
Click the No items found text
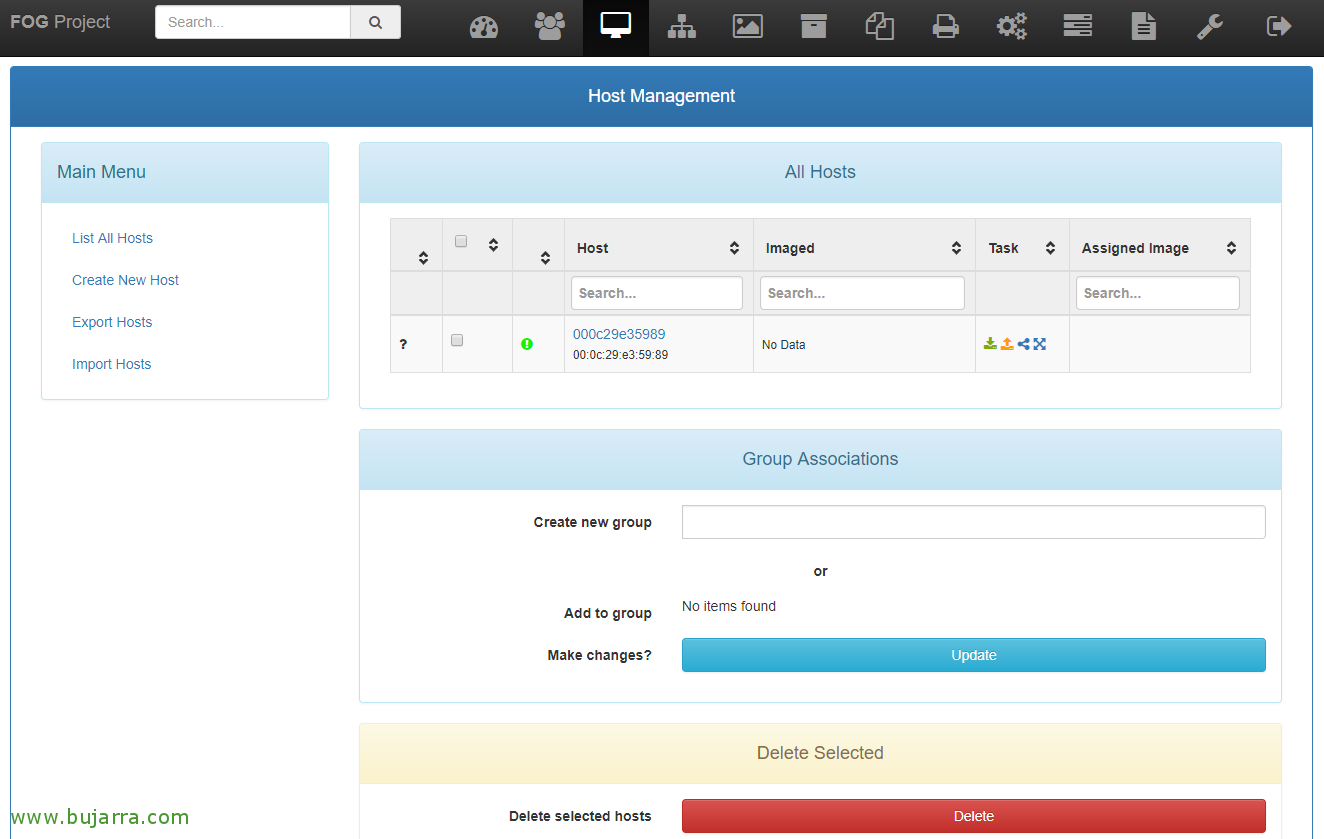729,606
